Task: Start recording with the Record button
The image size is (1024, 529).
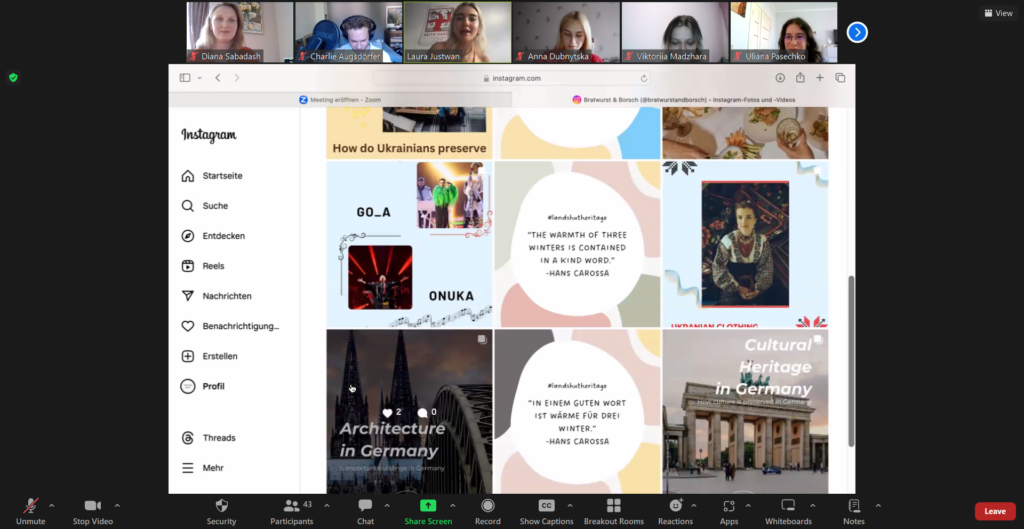Action: tap(488, 510)
